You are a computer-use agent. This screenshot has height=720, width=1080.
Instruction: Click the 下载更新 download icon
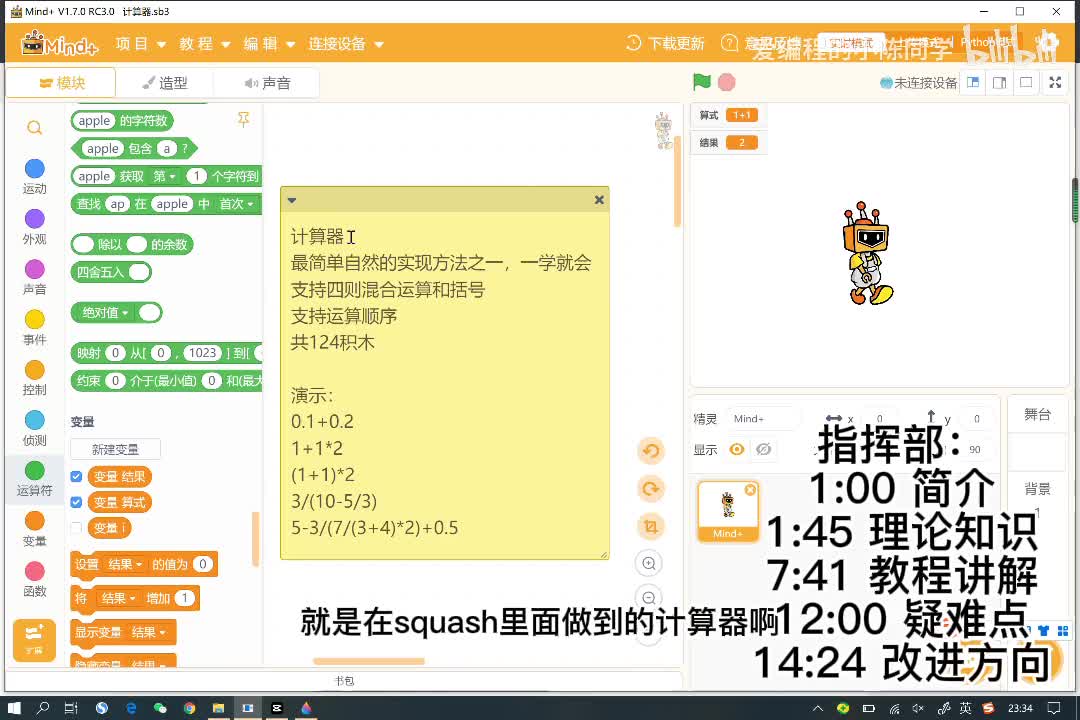pyautogui.click(x=634, y=43)
